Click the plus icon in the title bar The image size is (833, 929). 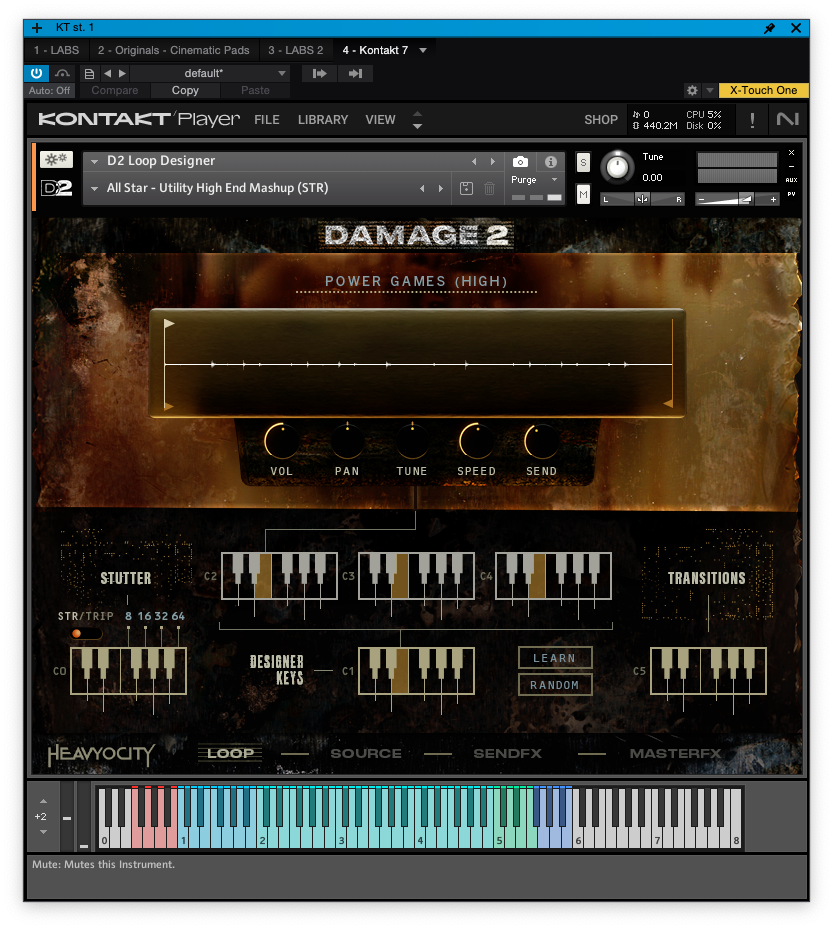tap(37, 28)
